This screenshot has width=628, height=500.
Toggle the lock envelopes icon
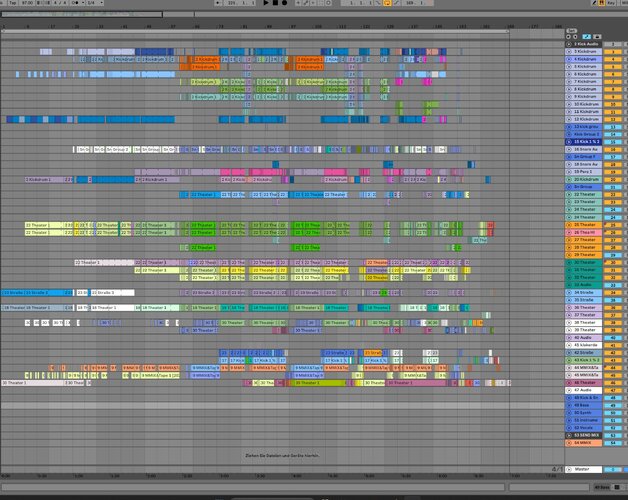click(597, 36)
